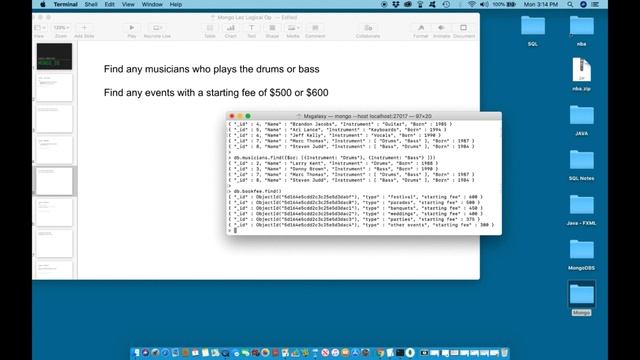Click the date and time Mon 3:14 PM
Viewport: 640px width, 360px height.
point(540,4)
